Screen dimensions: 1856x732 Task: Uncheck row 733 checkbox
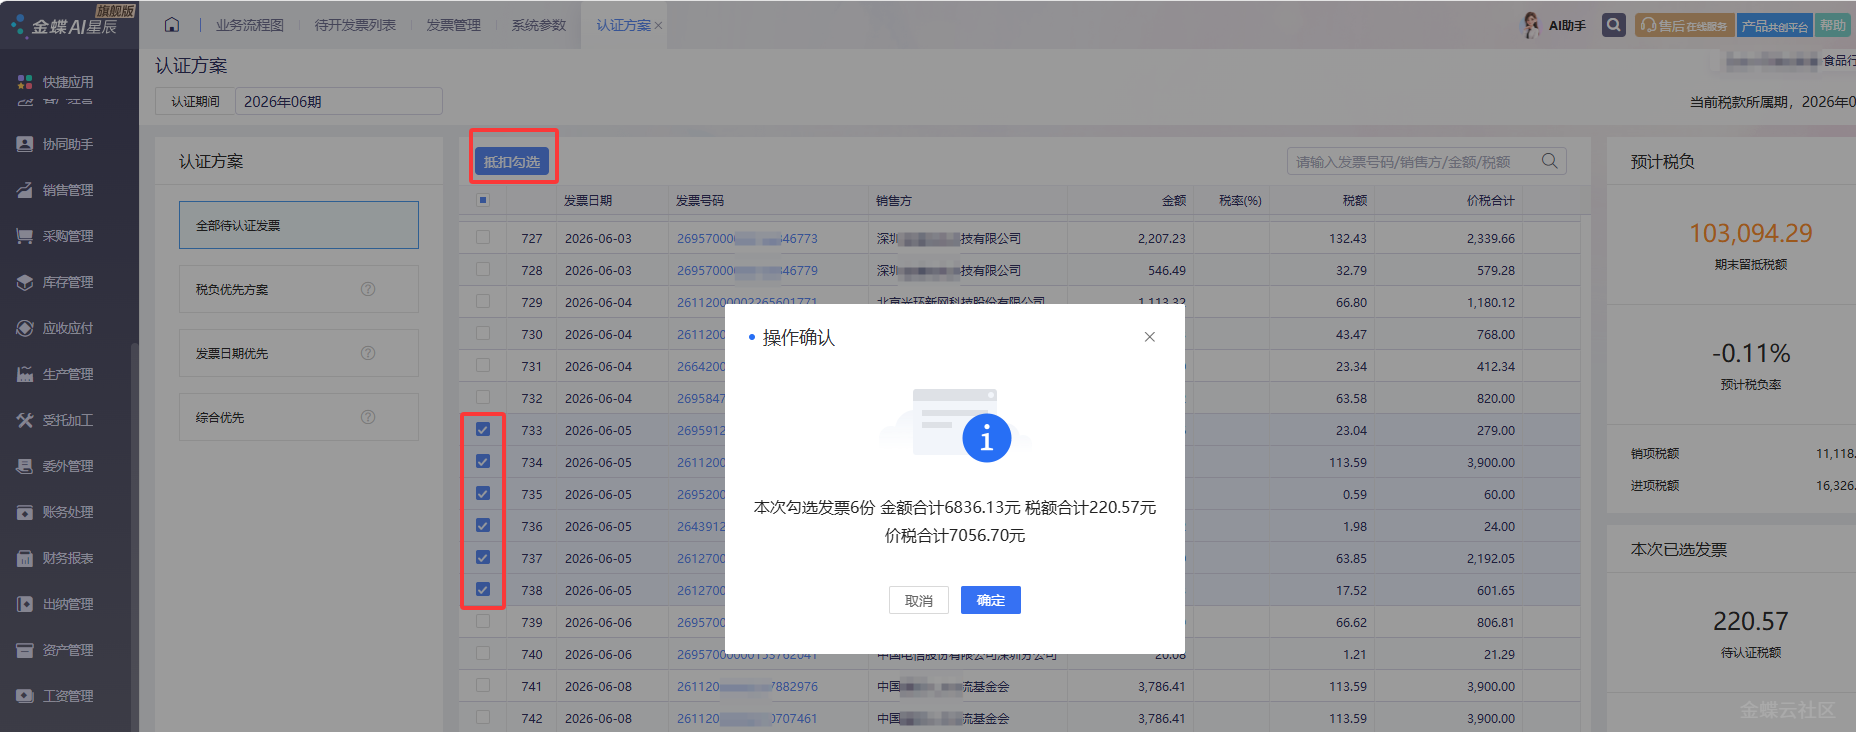coord(483,430)
